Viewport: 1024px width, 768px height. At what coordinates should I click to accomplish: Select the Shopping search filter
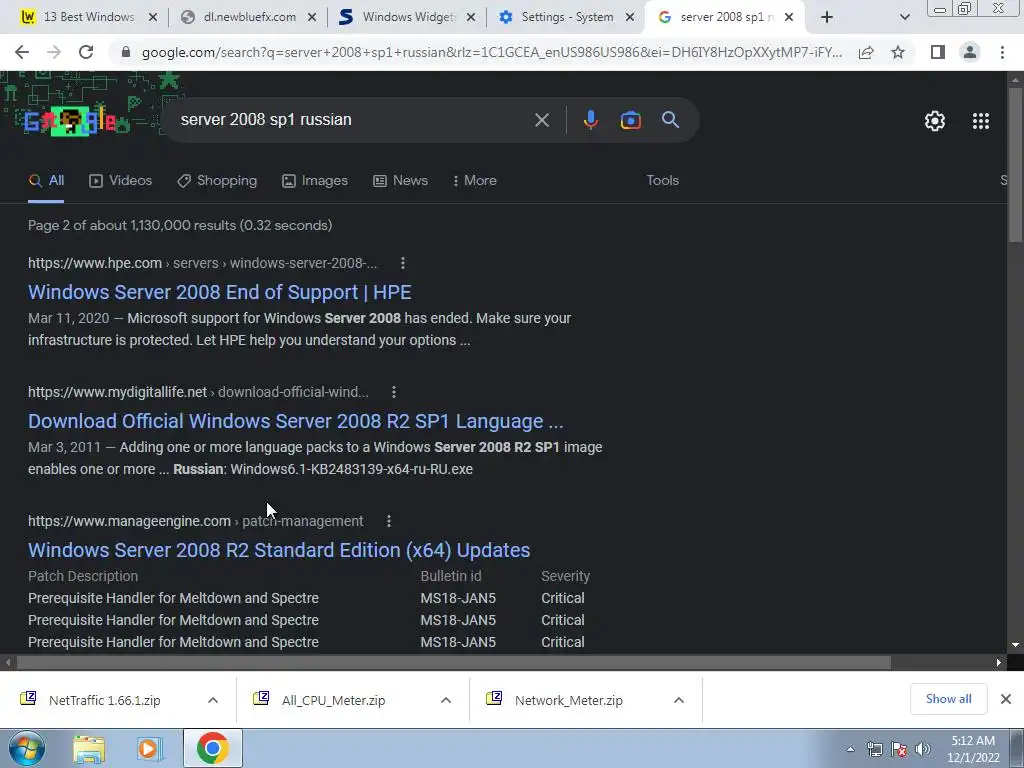pyautogui.click(x=217, y=181)
